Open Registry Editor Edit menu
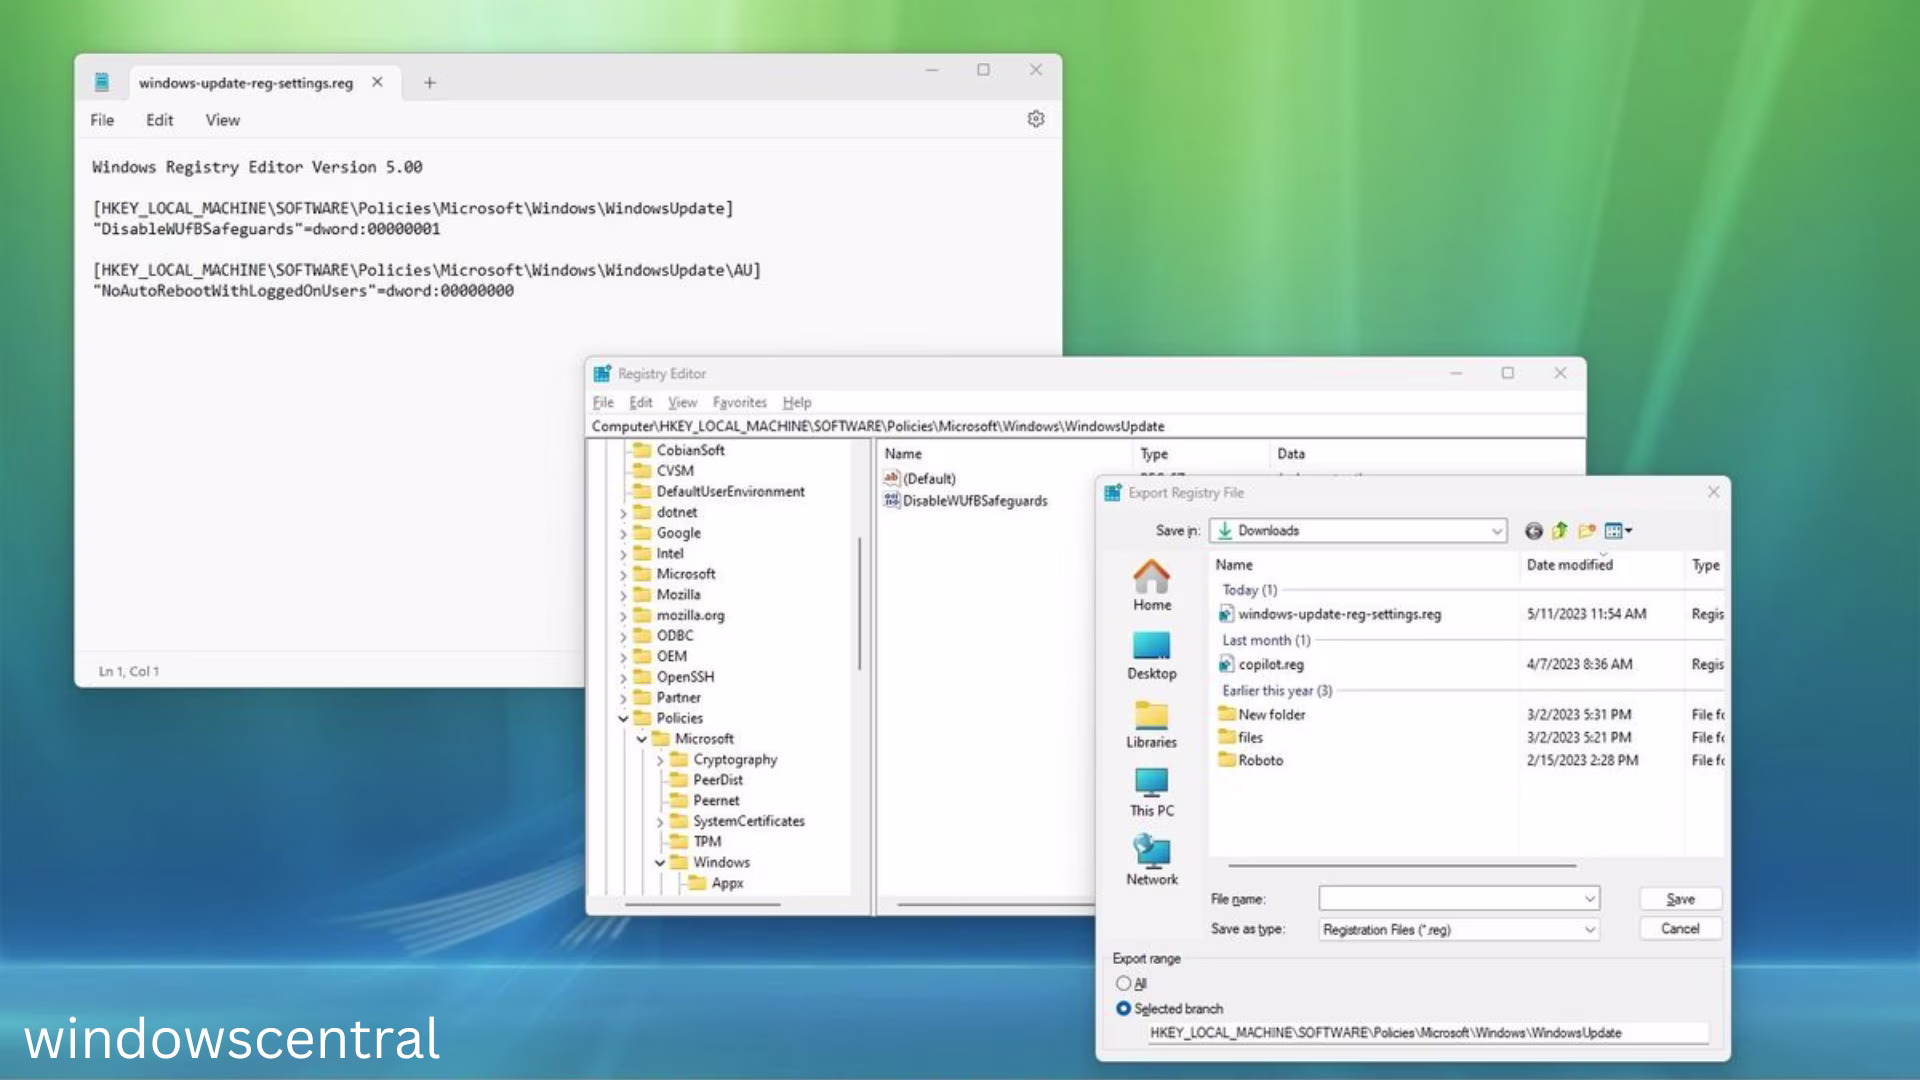 (x=640, y=402)
